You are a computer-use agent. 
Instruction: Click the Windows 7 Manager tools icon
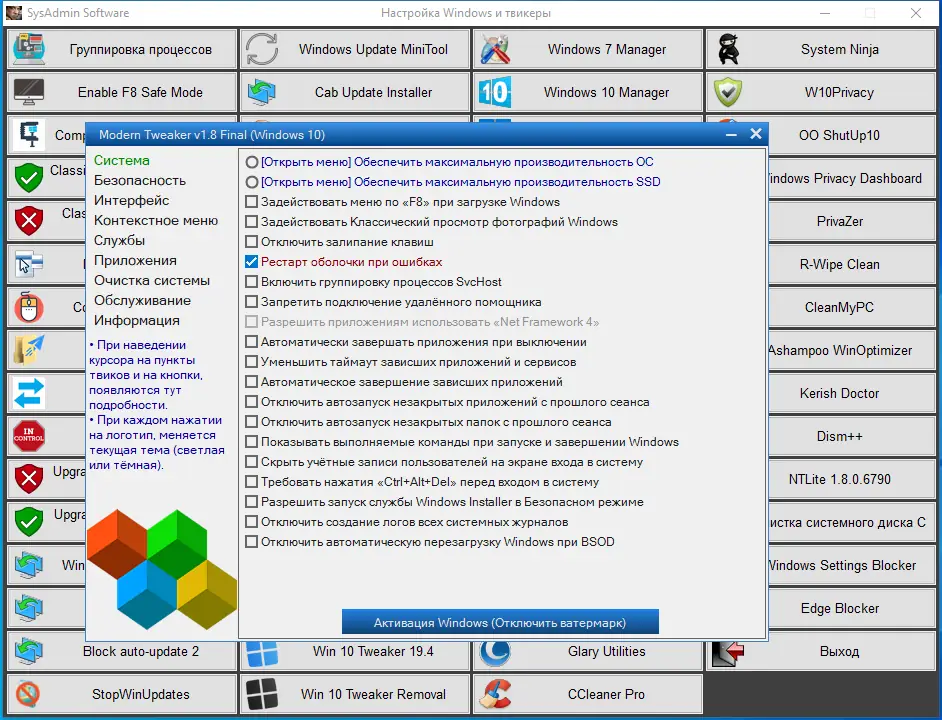(x=494, y=48)
